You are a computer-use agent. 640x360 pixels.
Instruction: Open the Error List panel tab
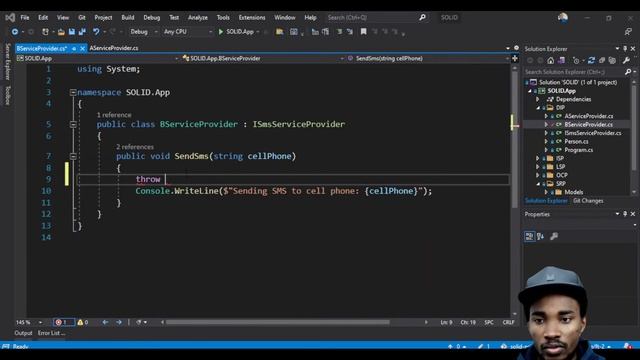point(51,333)
